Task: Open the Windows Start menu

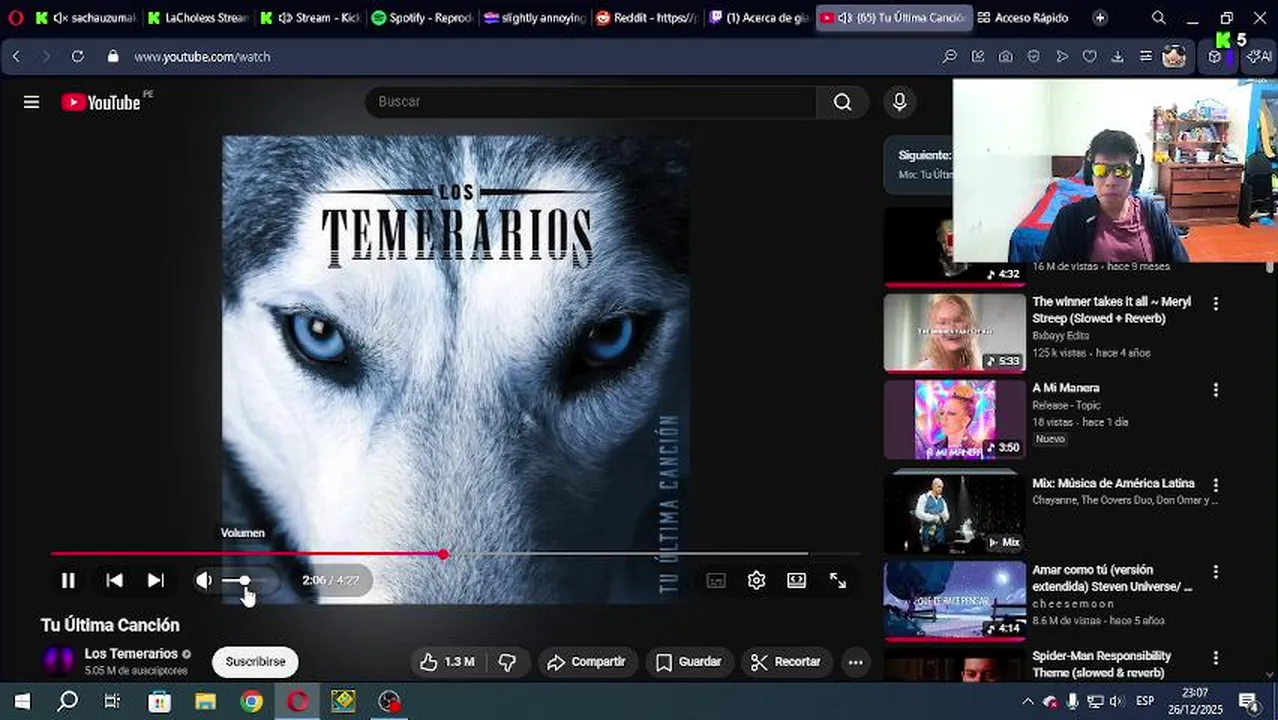Action: click(22, 701)
